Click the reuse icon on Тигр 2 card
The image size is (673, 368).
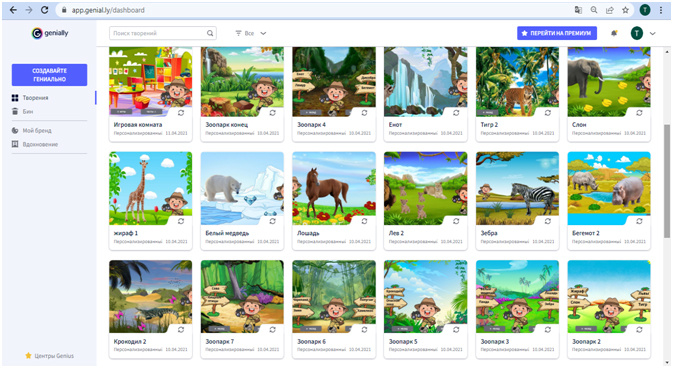click(548, 113)
